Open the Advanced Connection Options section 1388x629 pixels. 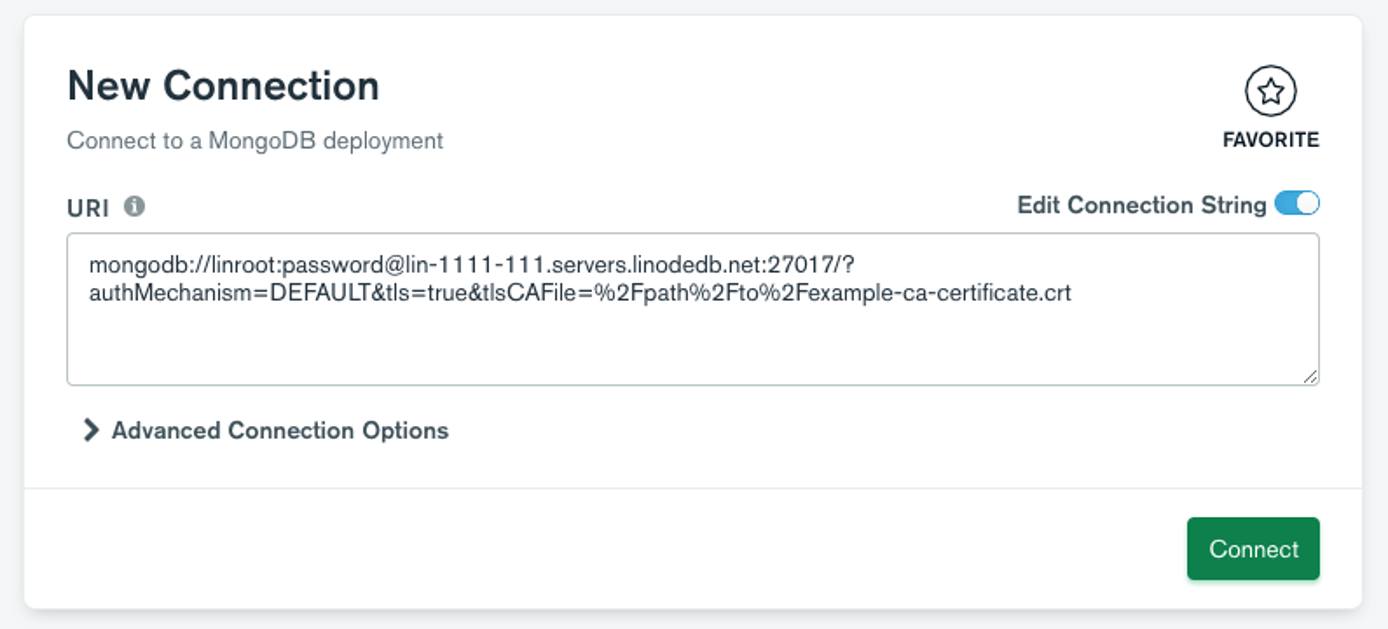tap(281, 430)
